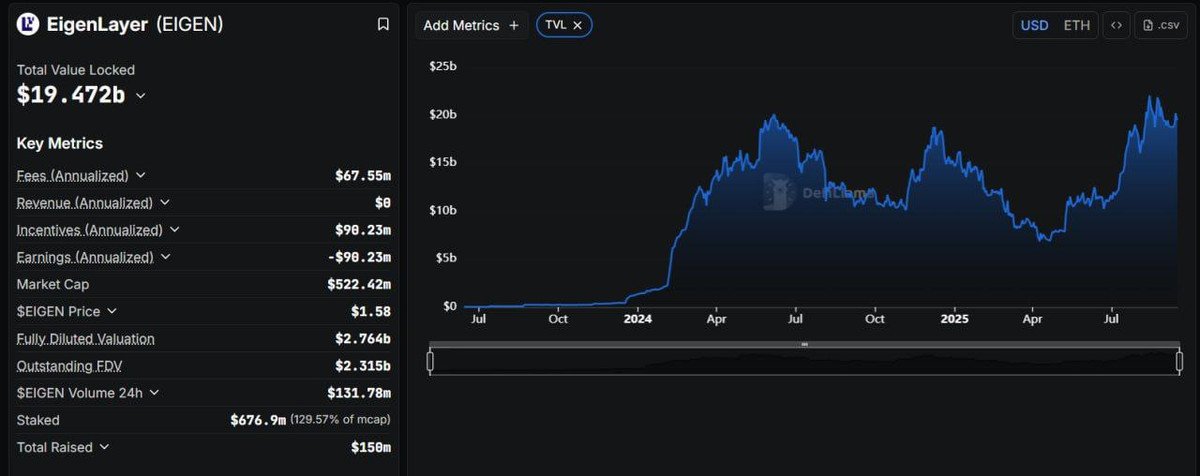Select the $19.472b TVL value
This screenshot has height=476, width=1200.
pyautogui.click(x=71, y=95)
